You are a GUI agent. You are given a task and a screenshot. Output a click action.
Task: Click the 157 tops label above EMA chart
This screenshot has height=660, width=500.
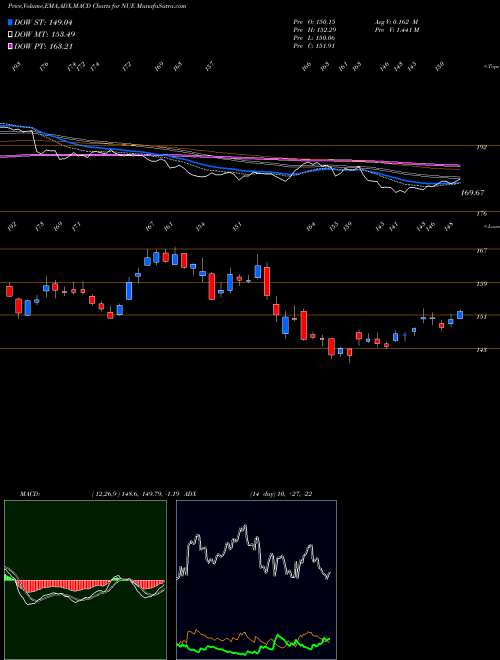[209, 66]
